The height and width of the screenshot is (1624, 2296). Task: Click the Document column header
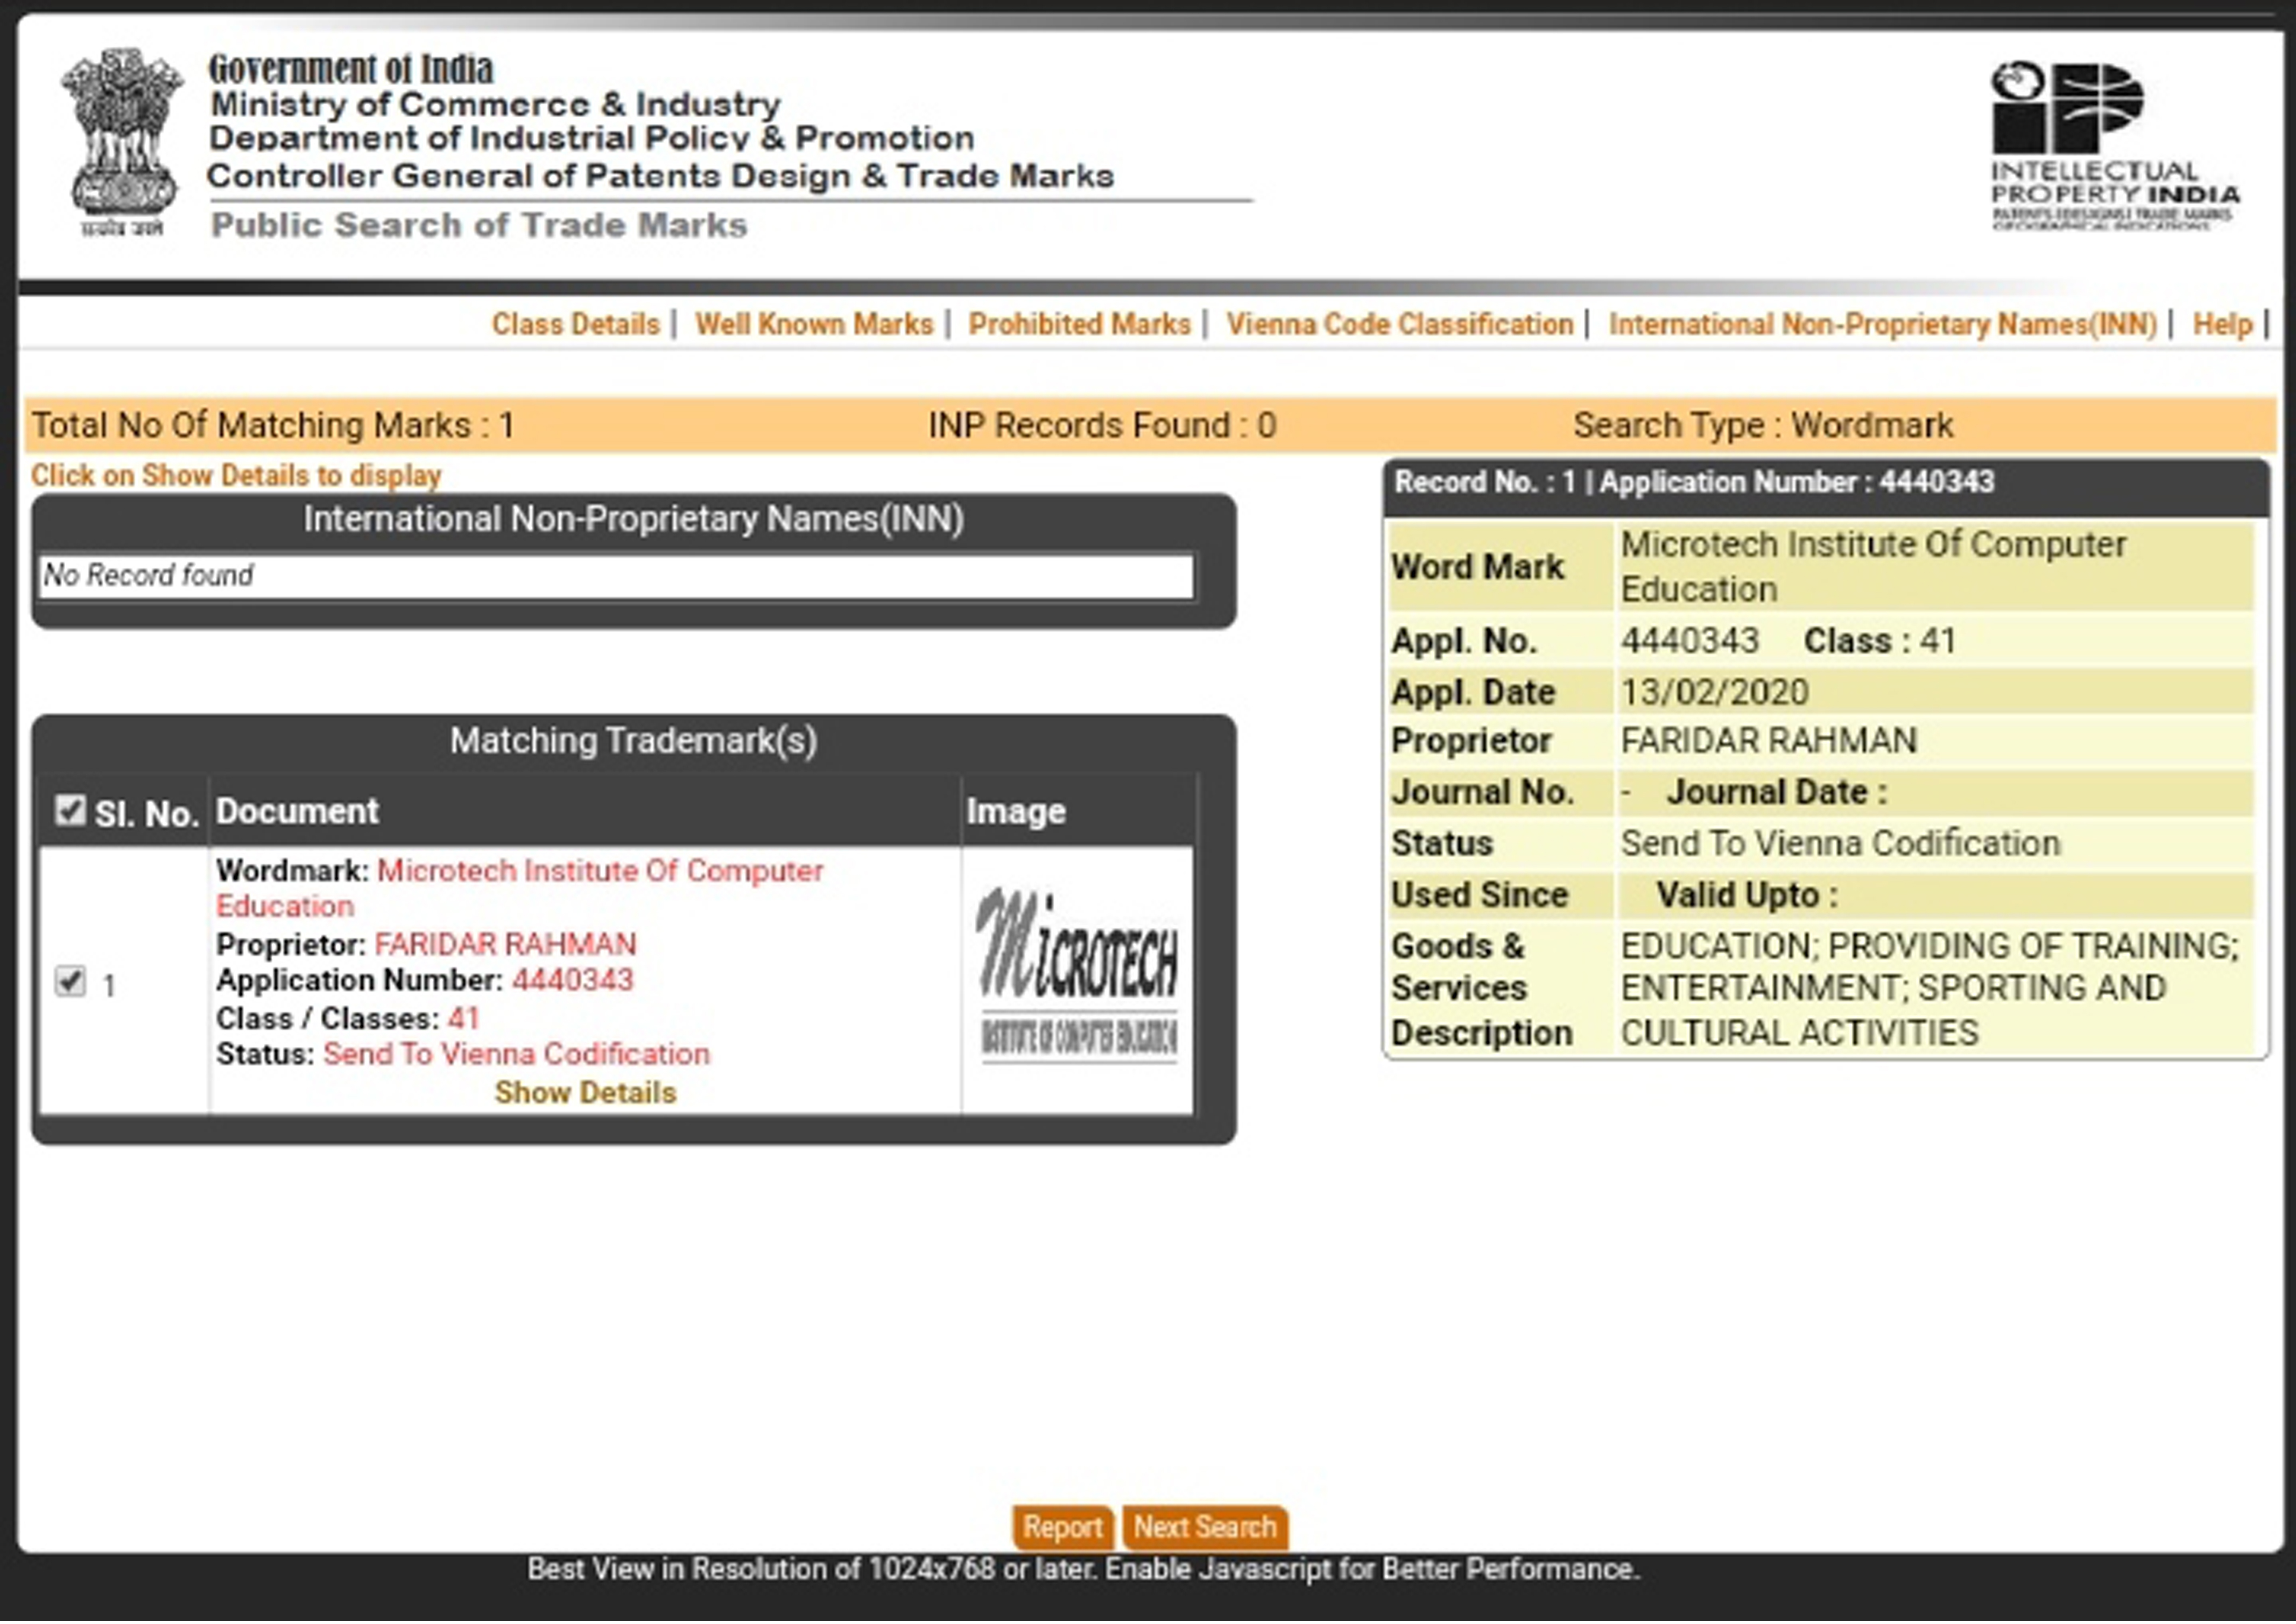tap(297, 812)
